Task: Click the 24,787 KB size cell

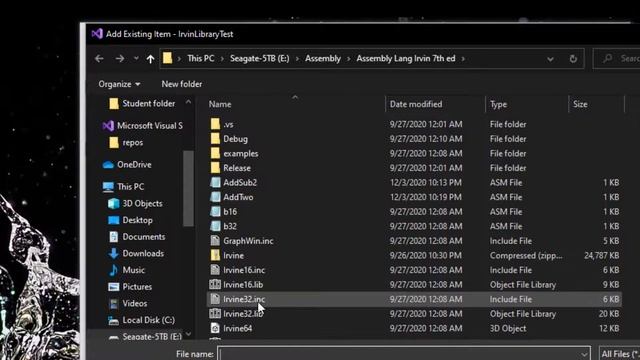Action: click(x=602, y=256)
